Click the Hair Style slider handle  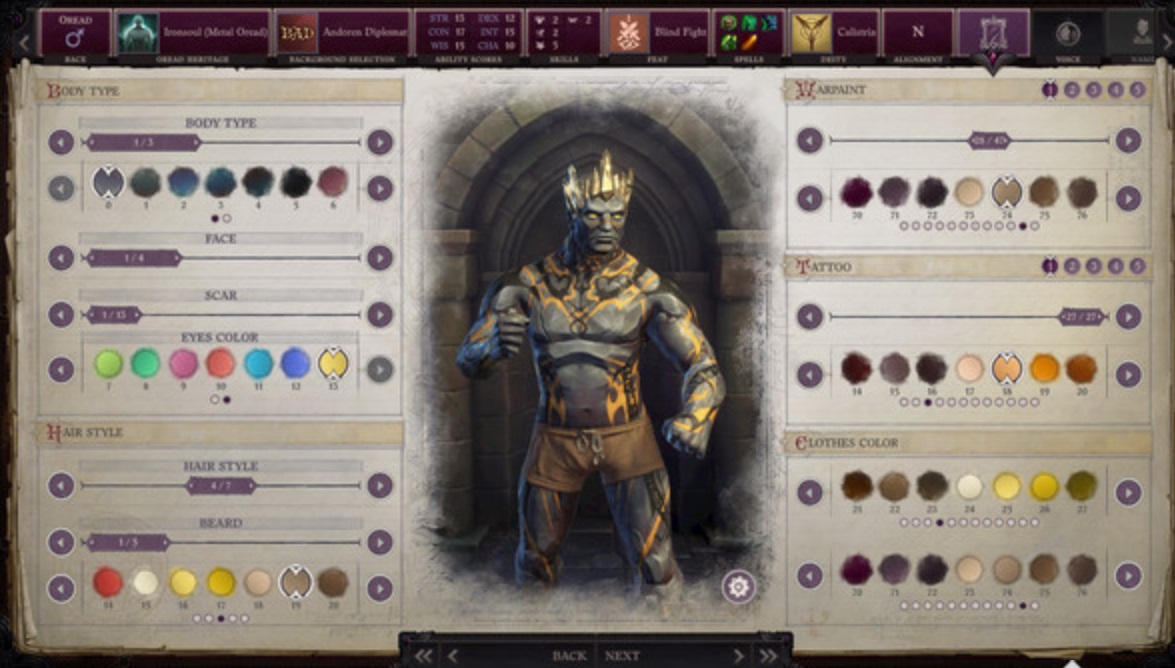pos(221,486)
